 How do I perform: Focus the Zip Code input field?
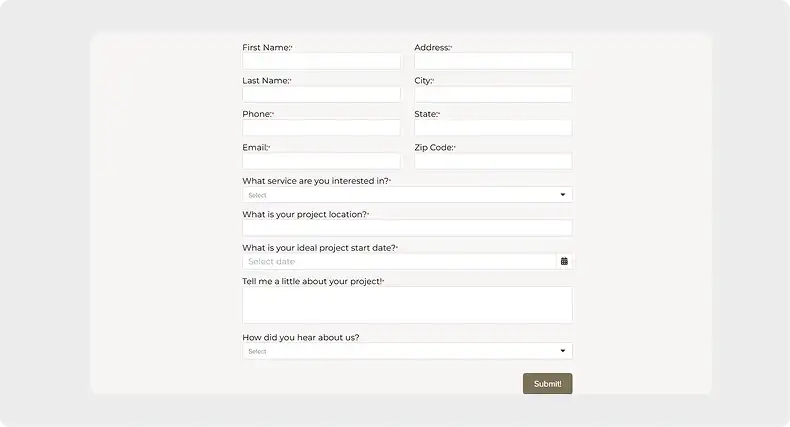tap(493, 161)
